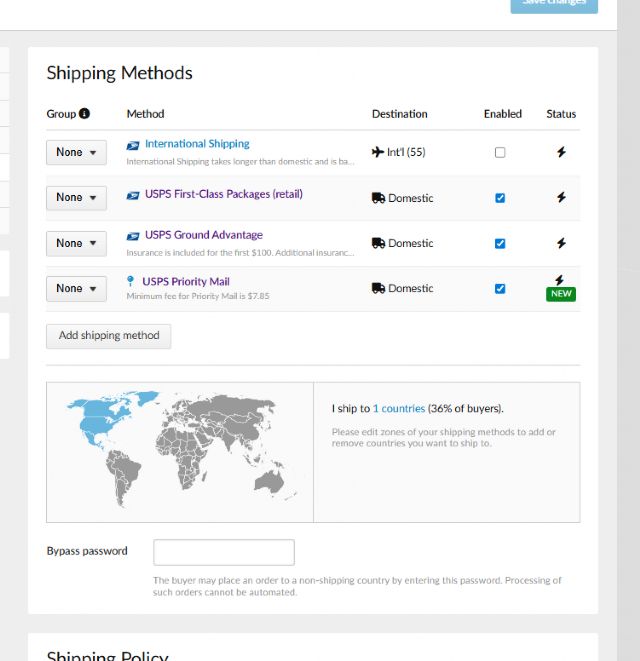Expand Group dropdown for USPS Ground Advantage
The height and width of the screenshot is (661, 640).
pyautogui.click(x=76, y=243)
